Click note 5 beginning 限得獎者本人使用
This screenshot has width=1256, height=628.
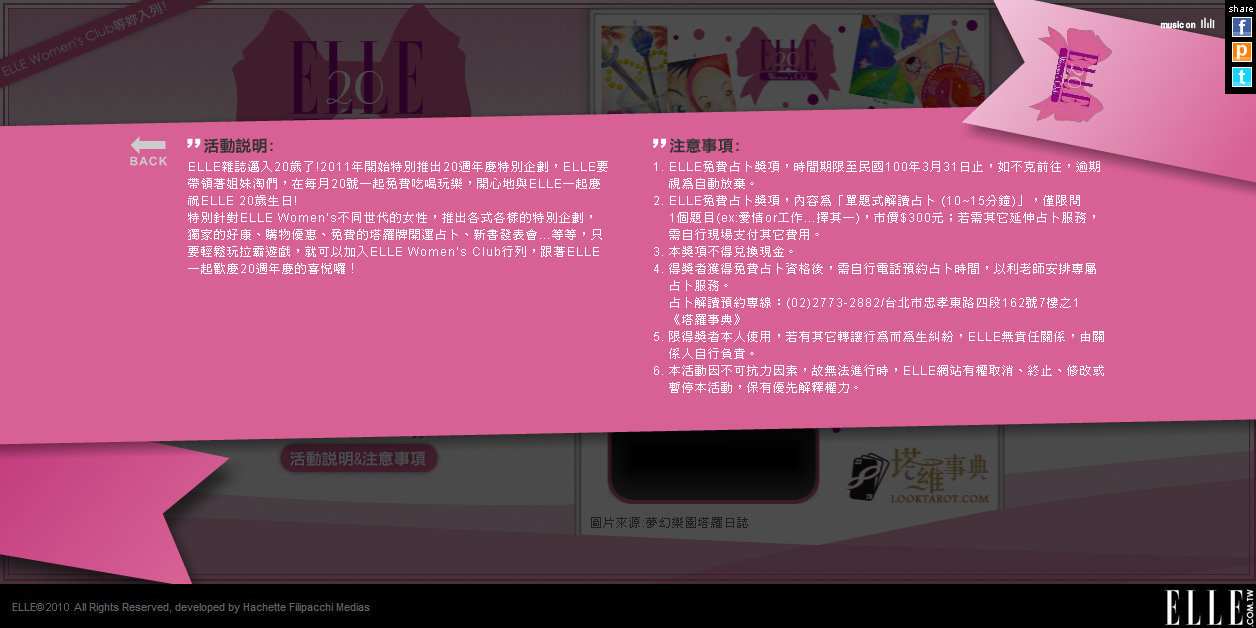[x=879, y=345]
